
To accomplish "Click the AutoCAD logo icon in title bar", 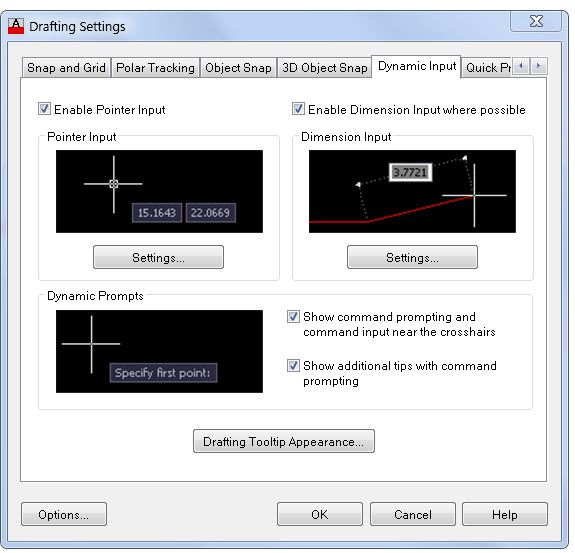I will coord(16,26).
